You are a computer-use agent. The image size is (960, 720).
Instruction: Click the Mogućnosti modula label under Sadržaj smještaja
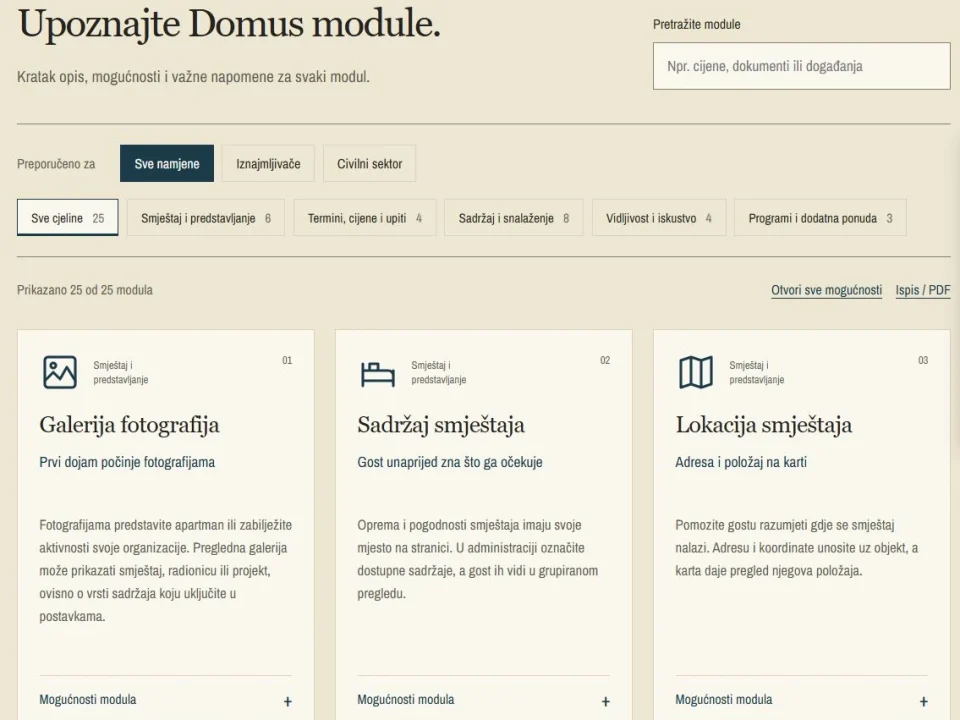tap(405, 699)
